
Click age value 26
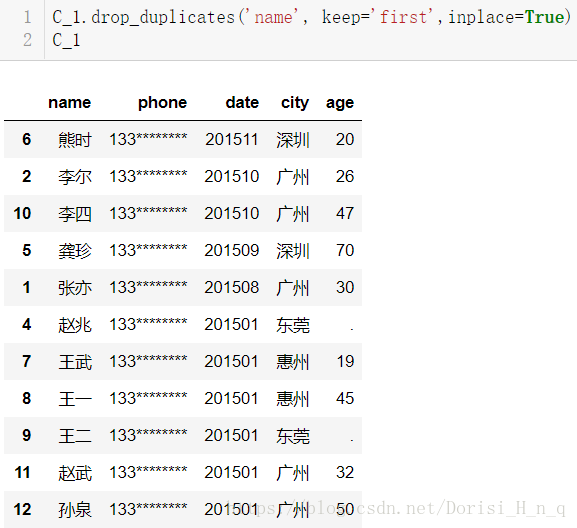click(345, 176)
